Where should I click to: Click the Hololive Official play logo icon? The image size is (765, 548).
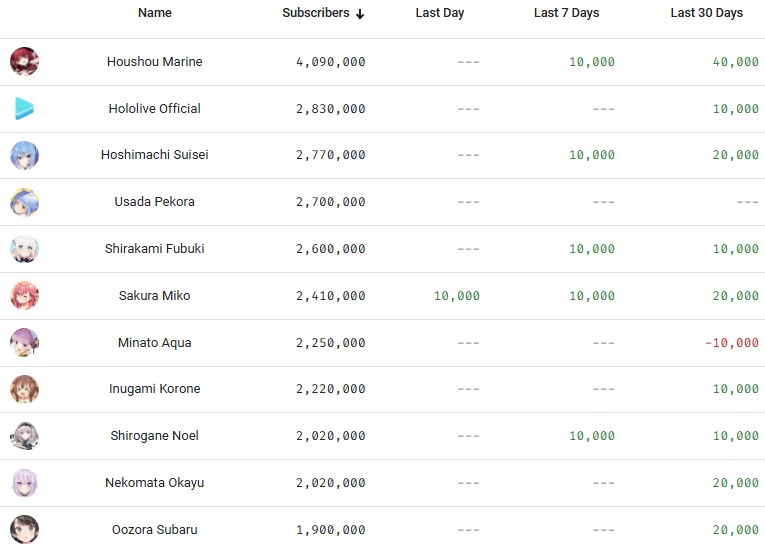[24, 109]
